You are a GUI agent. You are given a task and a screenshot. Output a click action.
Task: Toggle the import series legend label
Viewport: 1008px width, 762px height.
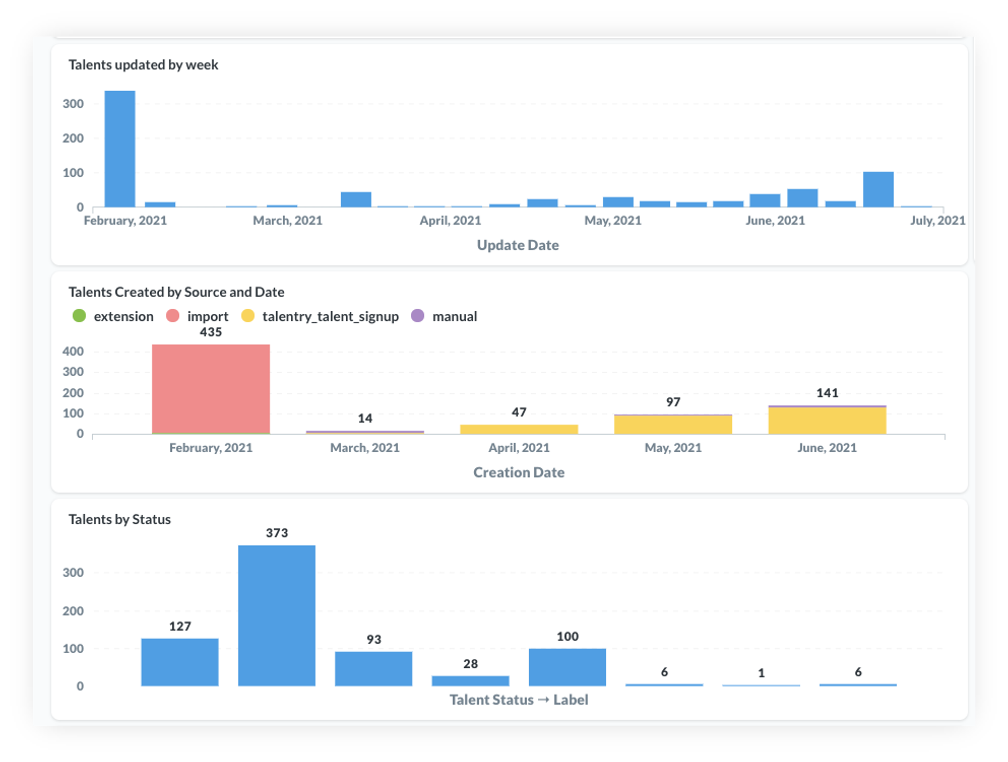pos(208,317)
